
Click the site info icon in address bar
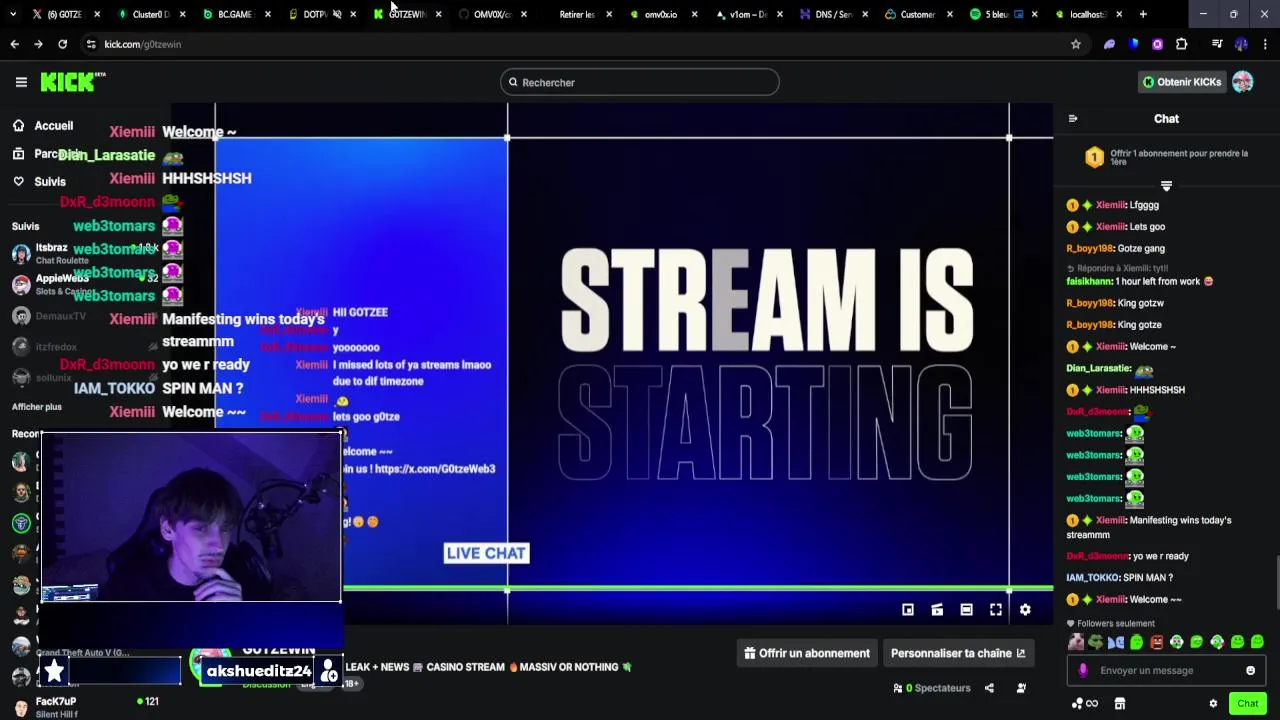point(91,44)
